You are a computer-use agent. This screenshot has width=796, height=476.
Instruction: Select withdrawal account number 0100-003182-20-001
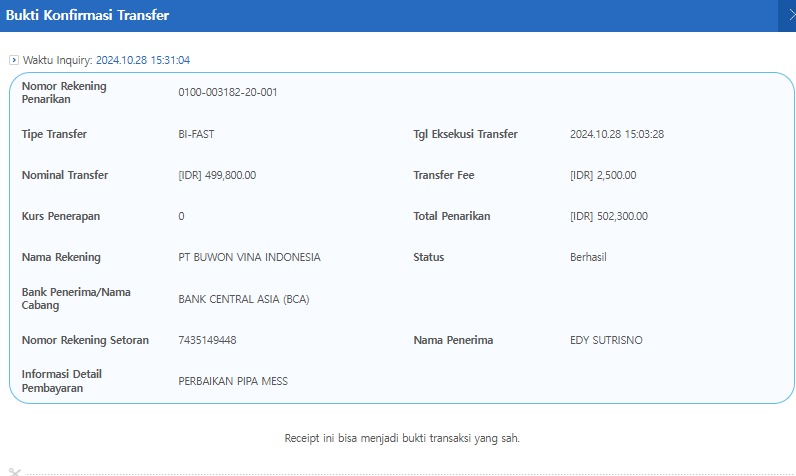(x=227, y=93)
